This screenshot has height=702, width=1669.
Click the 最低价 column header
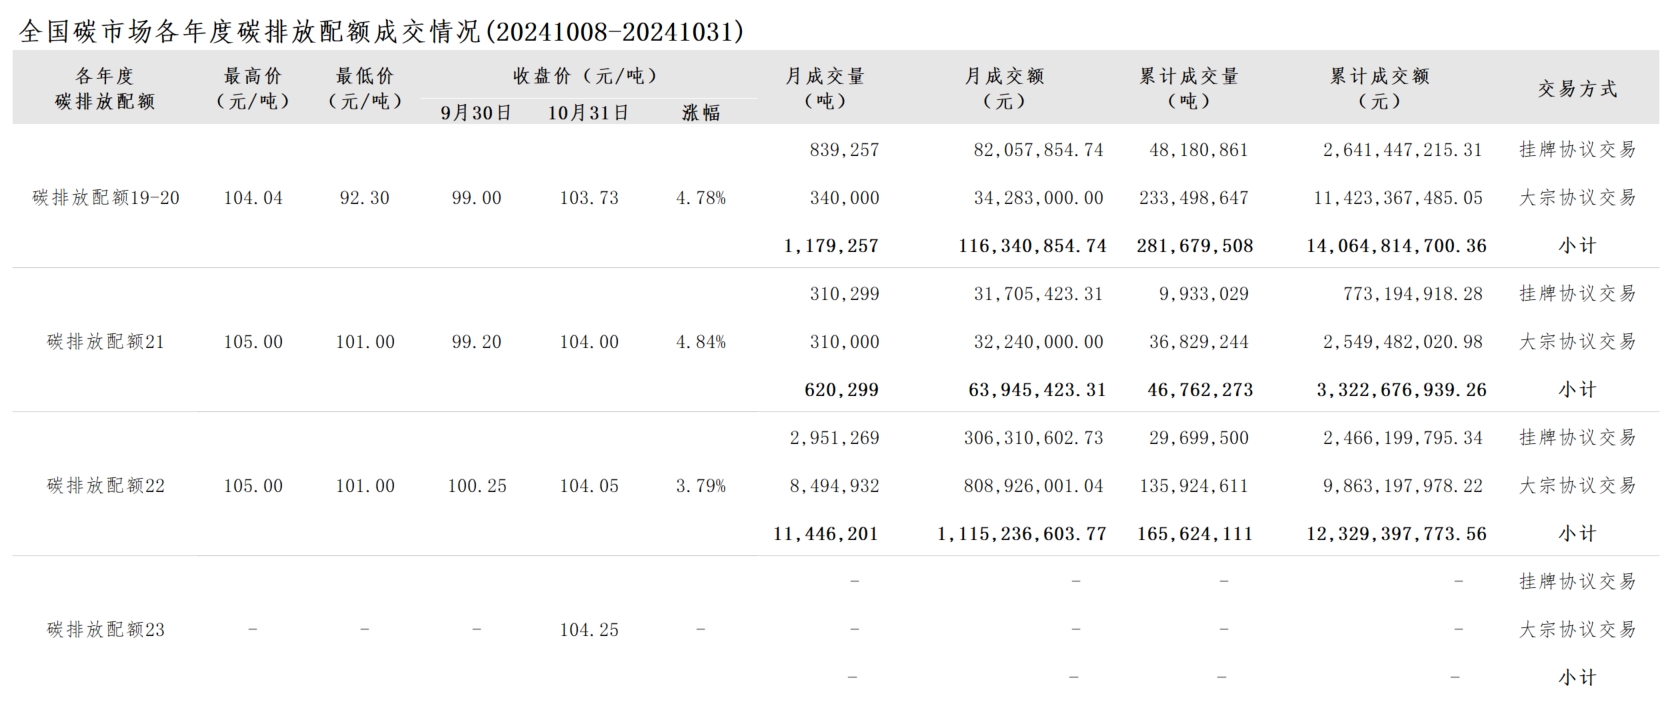[x=365, y=88]
